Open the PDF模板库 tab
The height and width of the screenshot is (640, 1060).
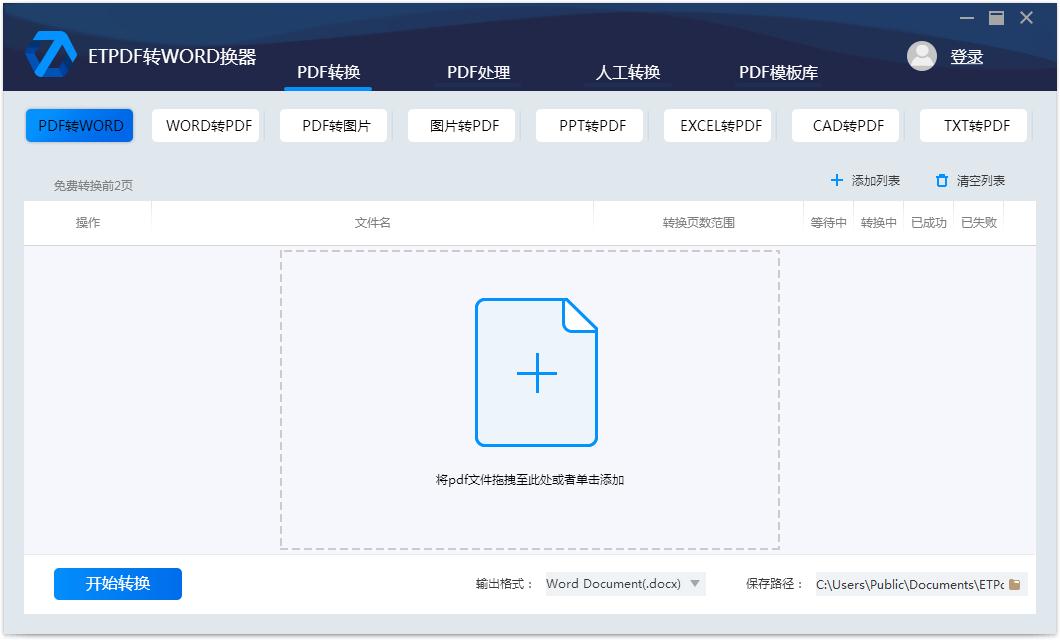point(777,72)
